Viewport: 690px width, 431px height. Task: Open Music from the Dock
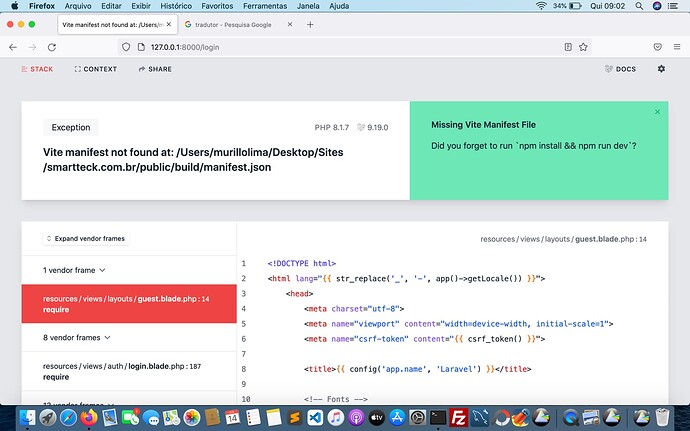[x=335, y=417]
